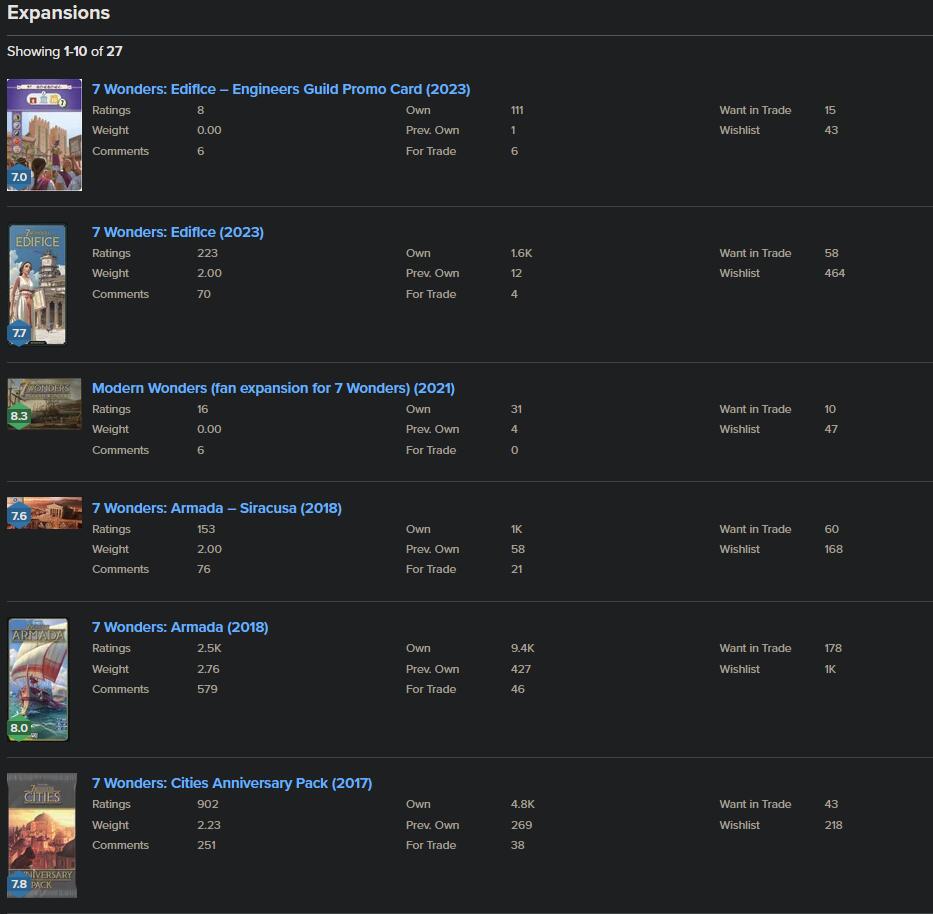The height and width of the screenshot is (914, 933).
Task: Click Wishlist value 168 for Armada Siracusa
Action: (834, 549)
